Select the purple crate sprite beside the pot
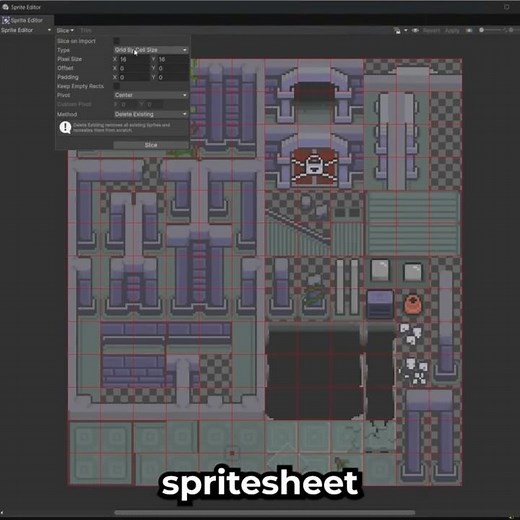Image resolution: width=520 pixels, height=520 pixels. [x=380, y=304]
